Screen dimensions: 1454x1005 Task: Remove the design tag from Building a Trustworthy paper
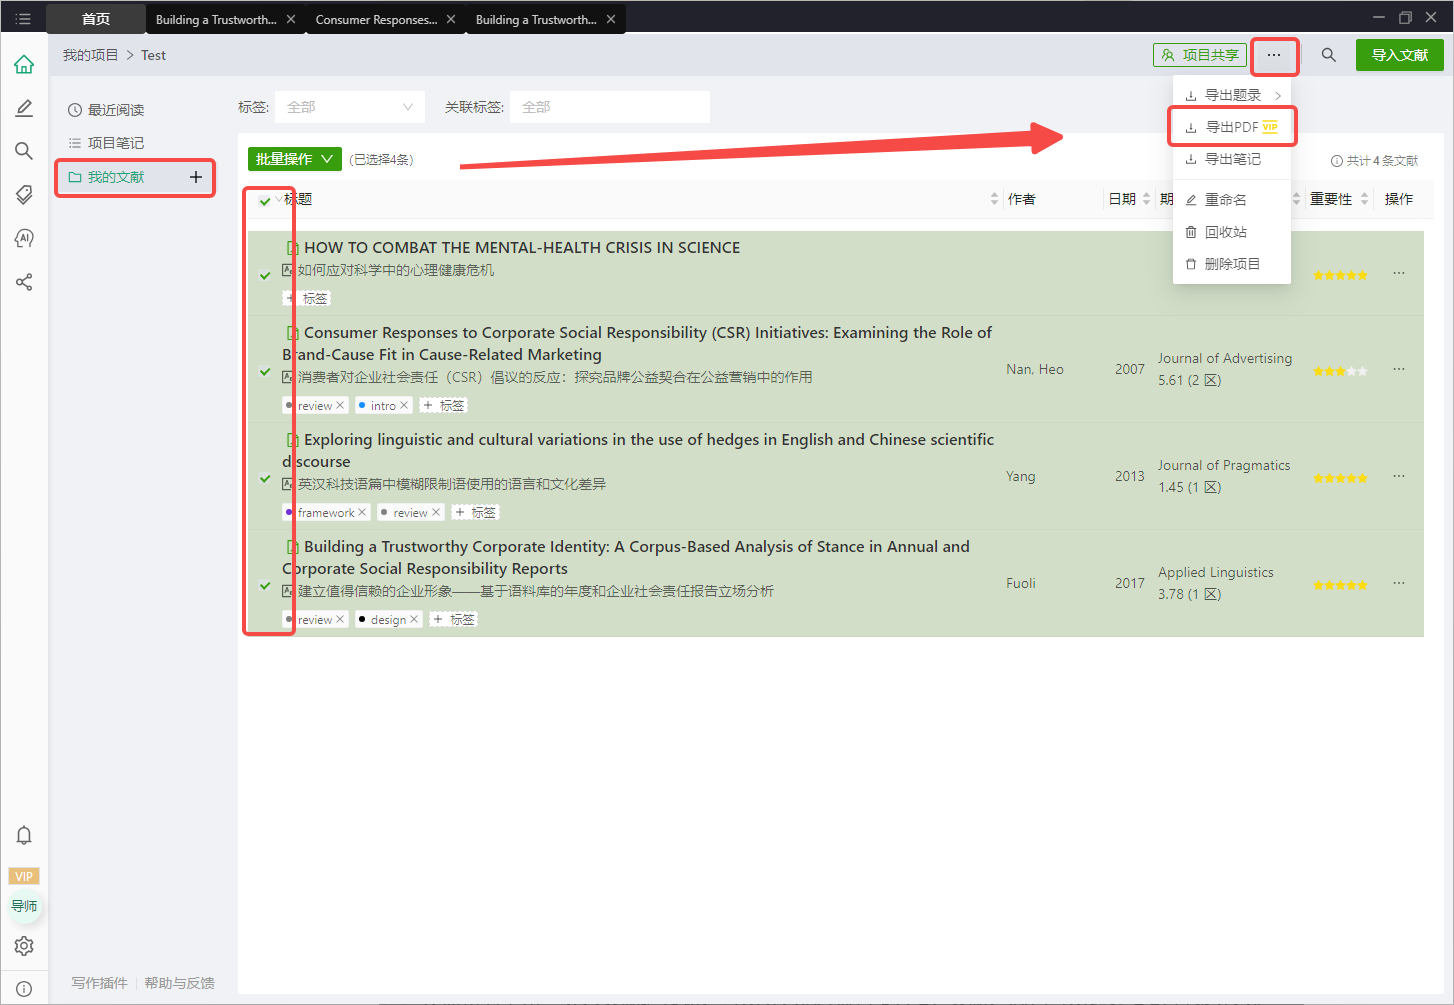(414, 619)
